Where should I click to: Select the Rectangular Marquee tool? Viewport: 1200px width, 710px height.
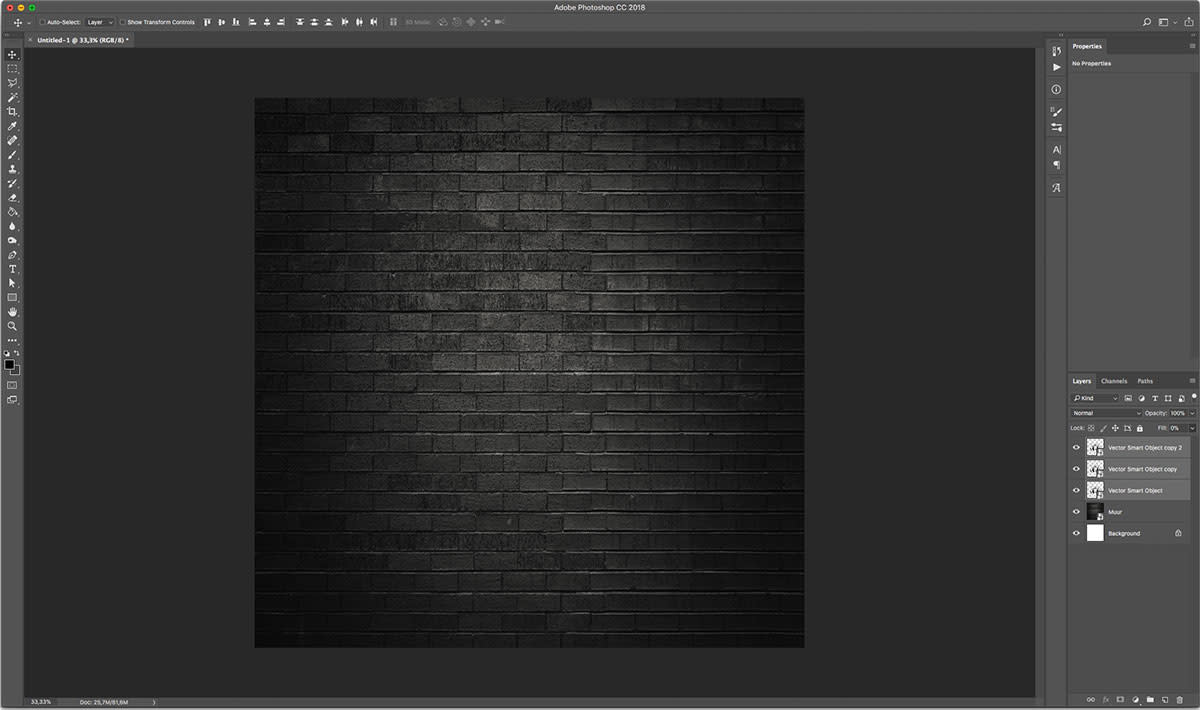pos(13,69)
